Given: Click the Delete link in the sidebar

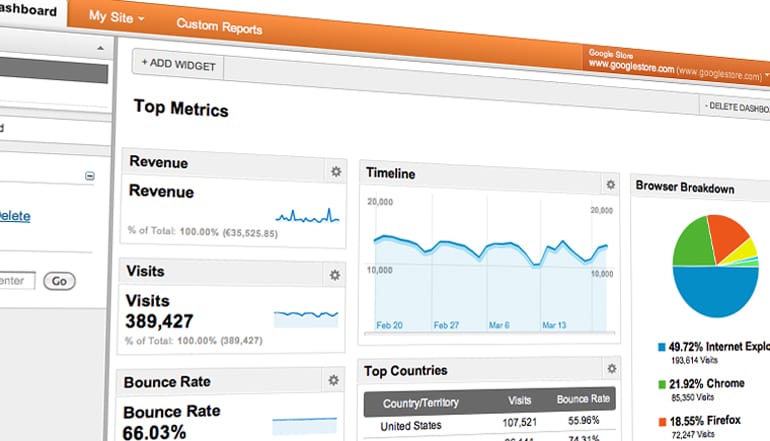Looking at the screenshot, I should [14, 215].
